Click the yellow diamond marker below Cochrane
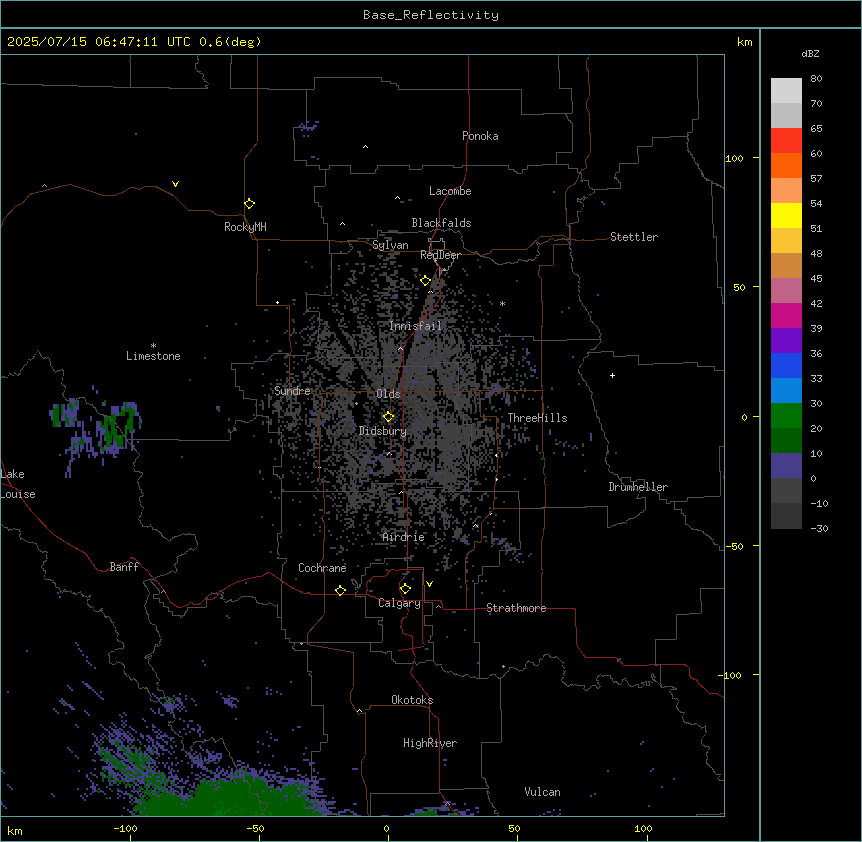 click(340, 590)
